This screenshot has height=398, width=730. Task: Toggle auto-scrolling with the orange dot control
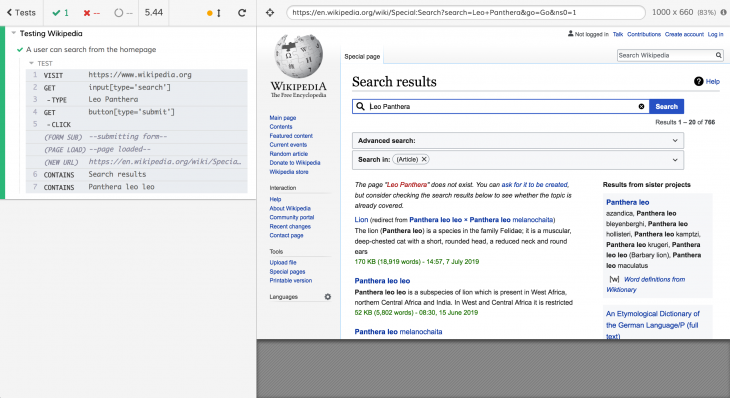(214, 13)
